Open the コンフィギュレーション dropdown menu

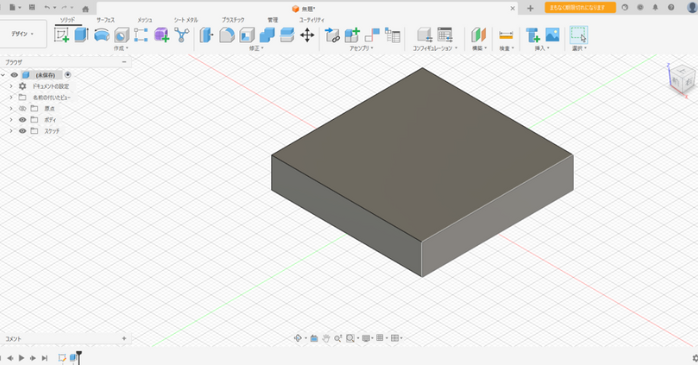point(435,48)
